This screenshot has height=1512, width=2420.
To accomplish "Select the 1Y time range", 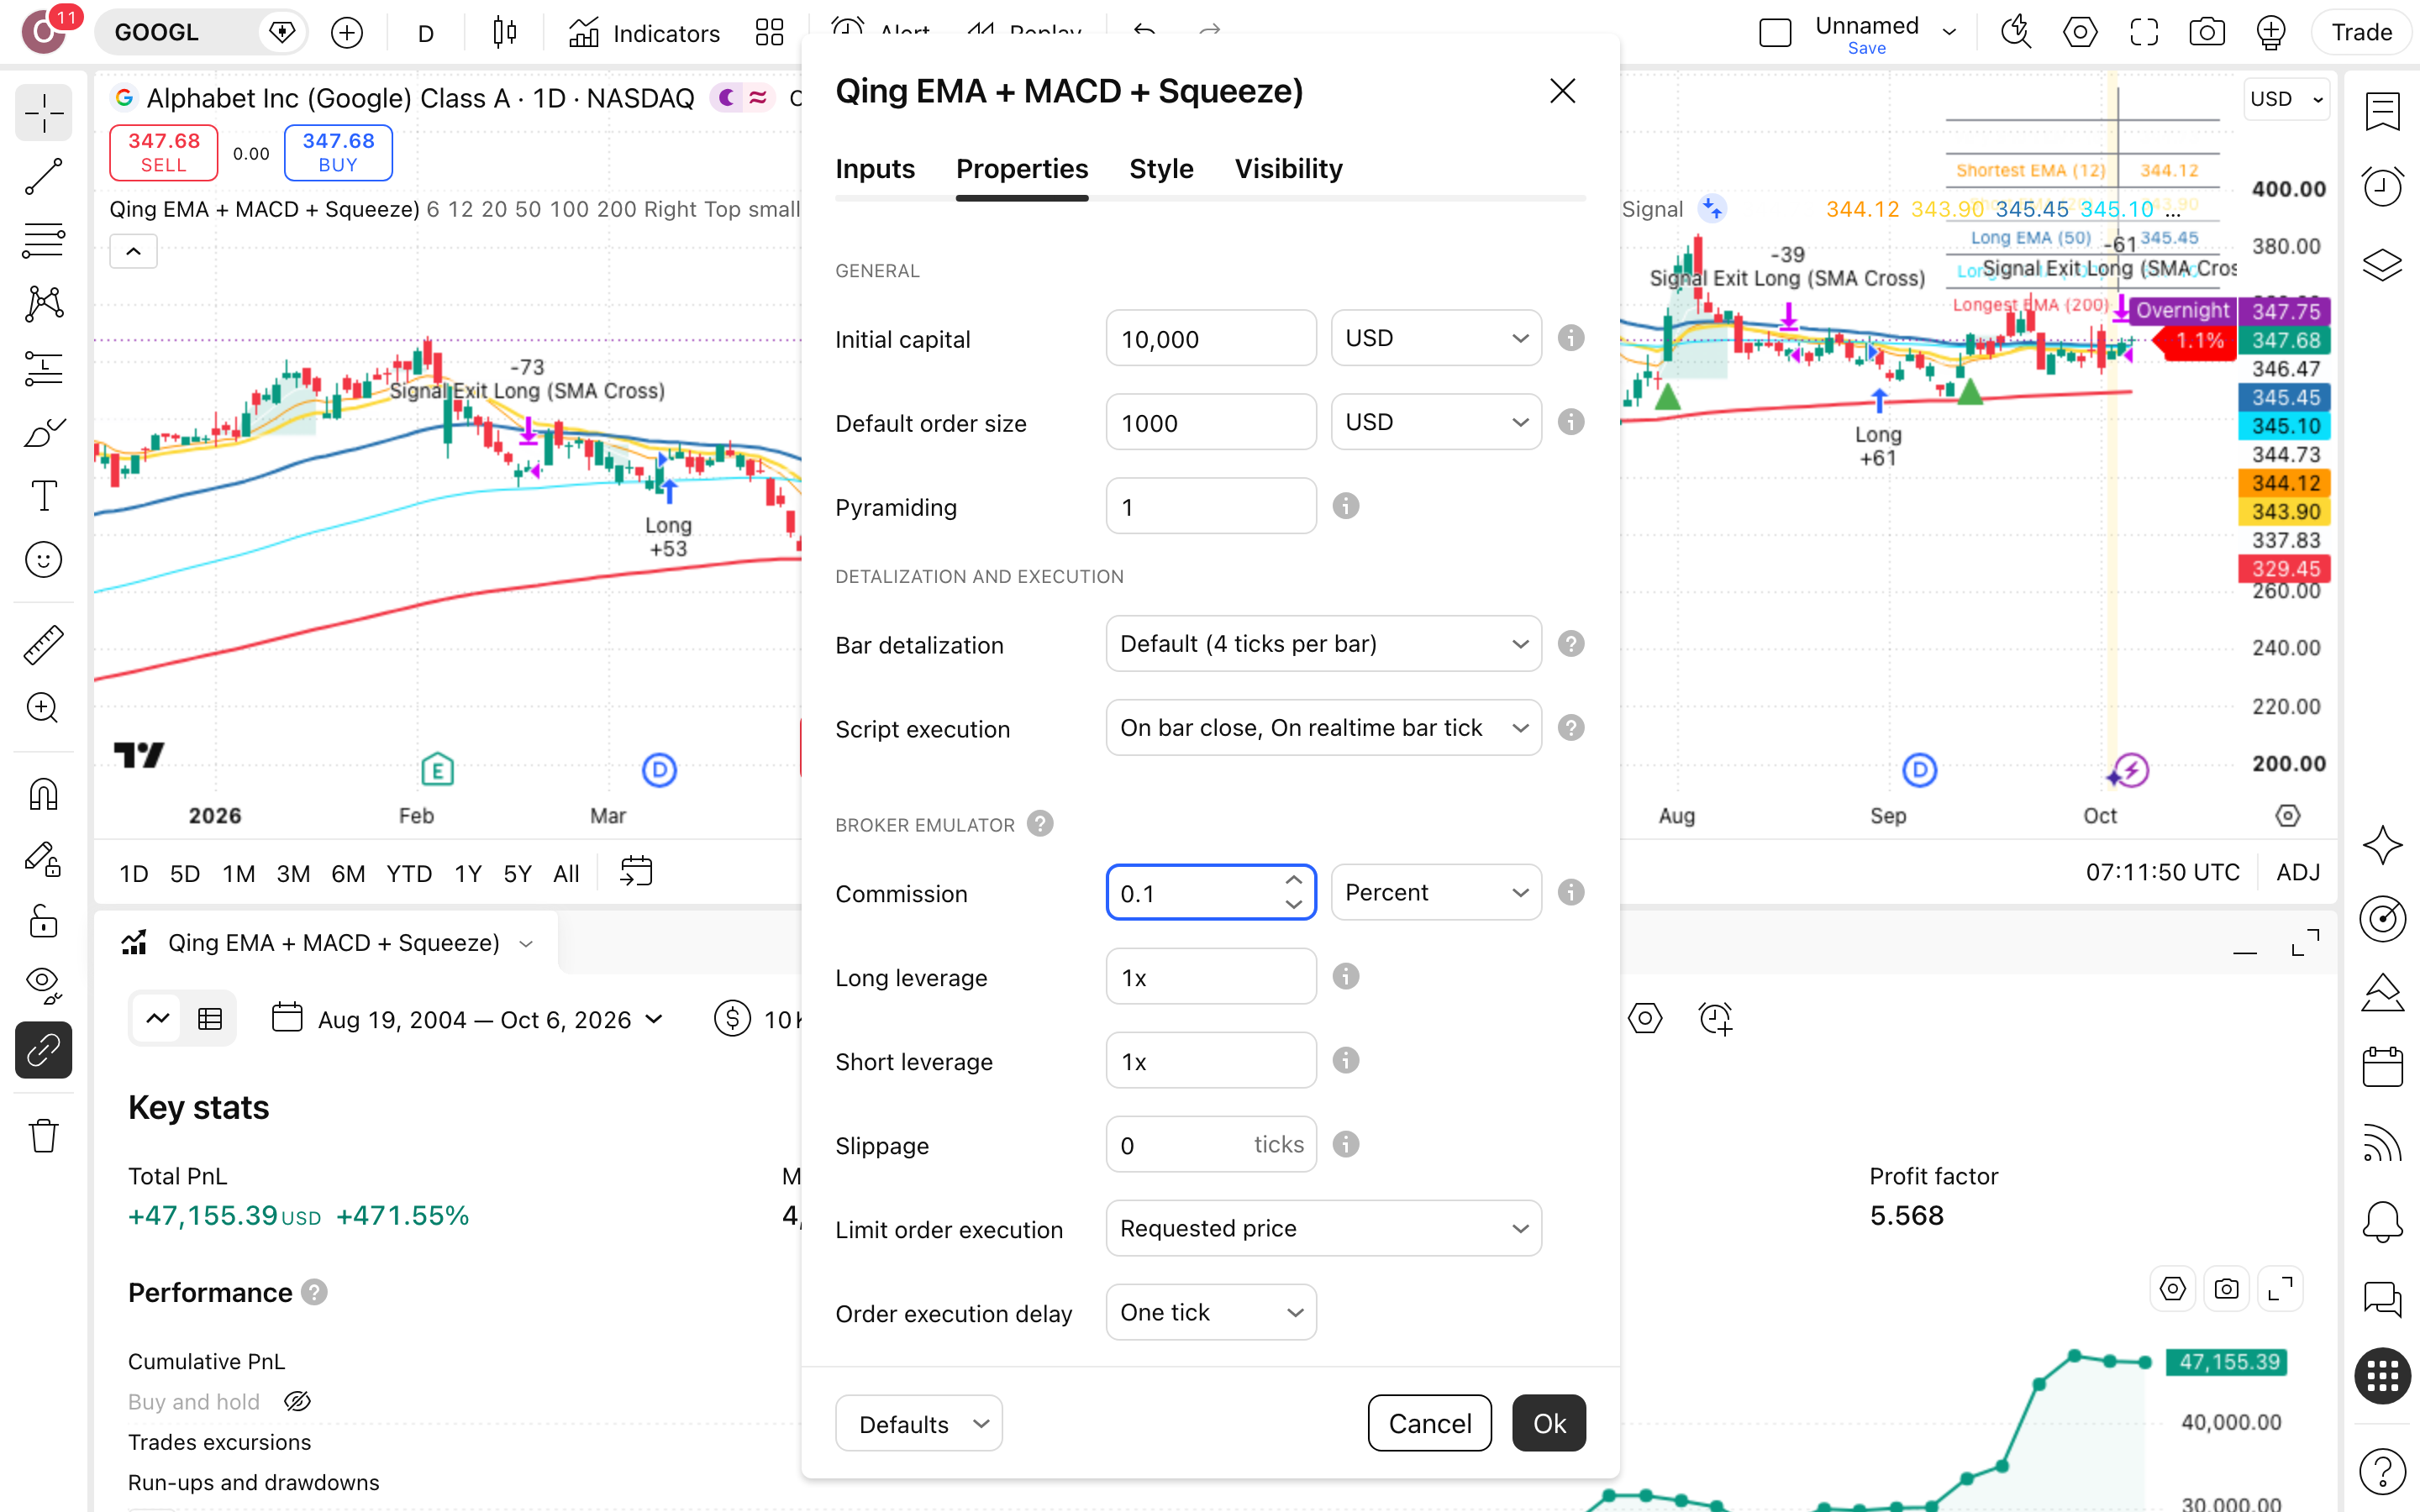I will coord(468,873).
